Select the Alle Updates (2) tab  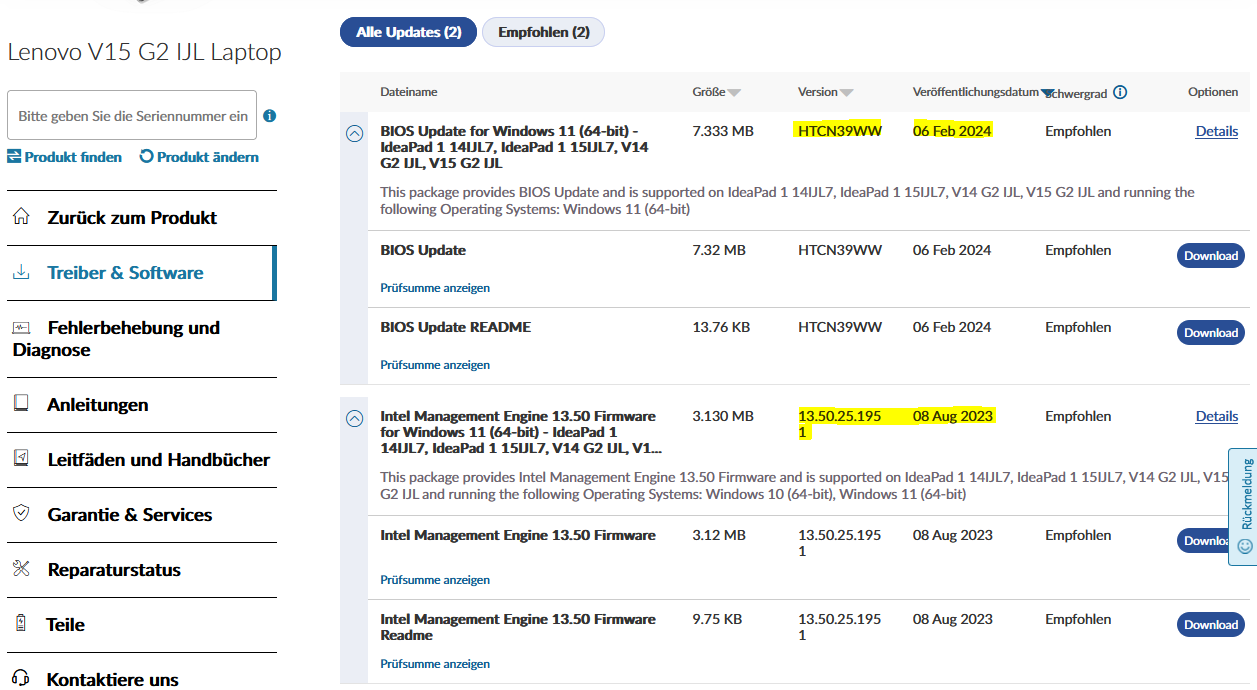click(x=409, y=32)
